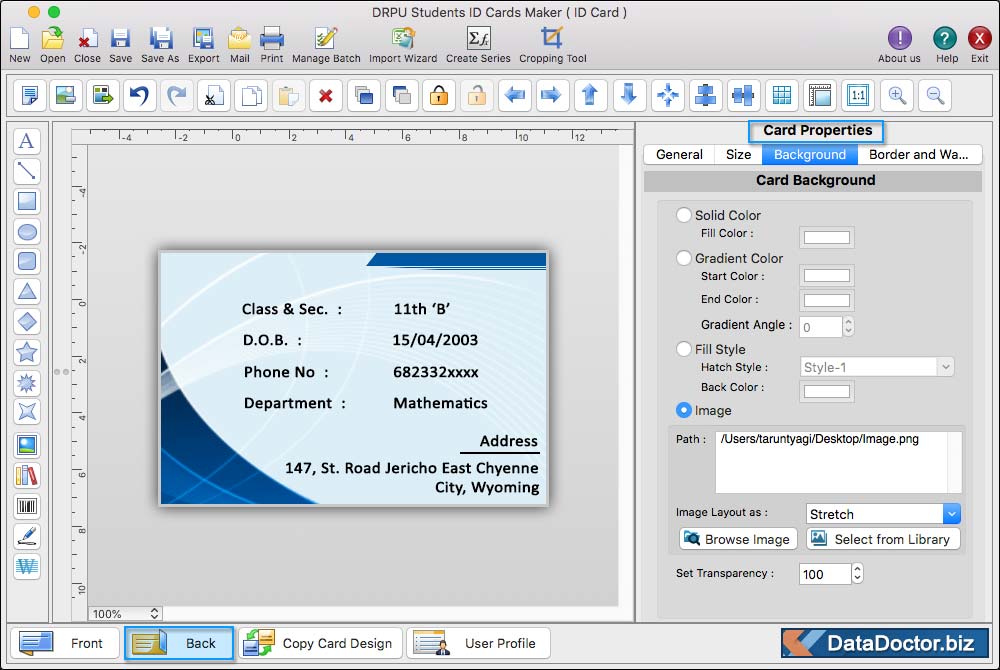Show the Back side of card

tap(179, 643)
